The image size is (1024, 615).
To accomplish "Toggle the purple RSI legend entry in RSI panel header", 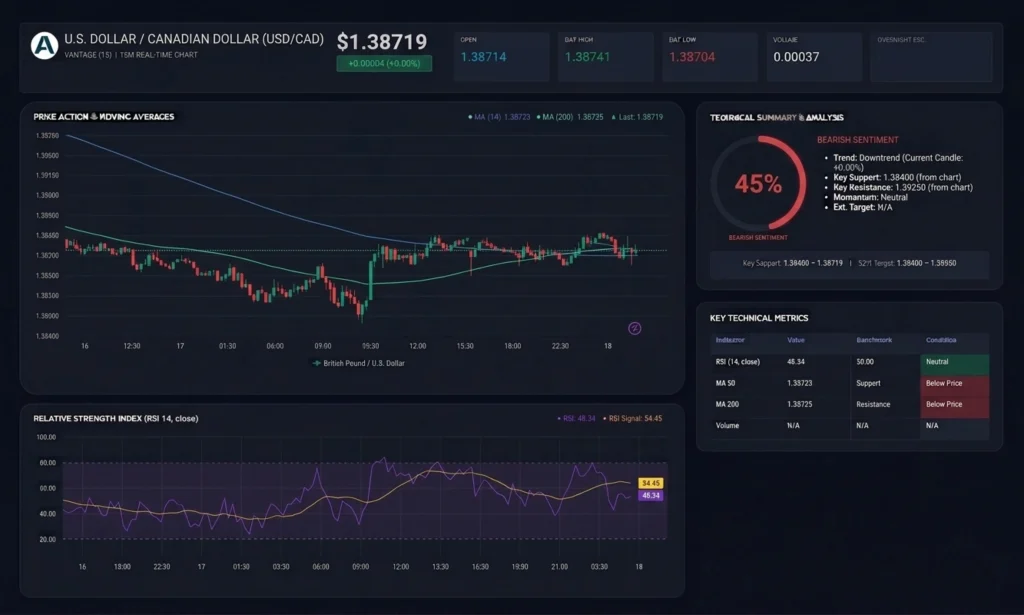I will 576,418.
